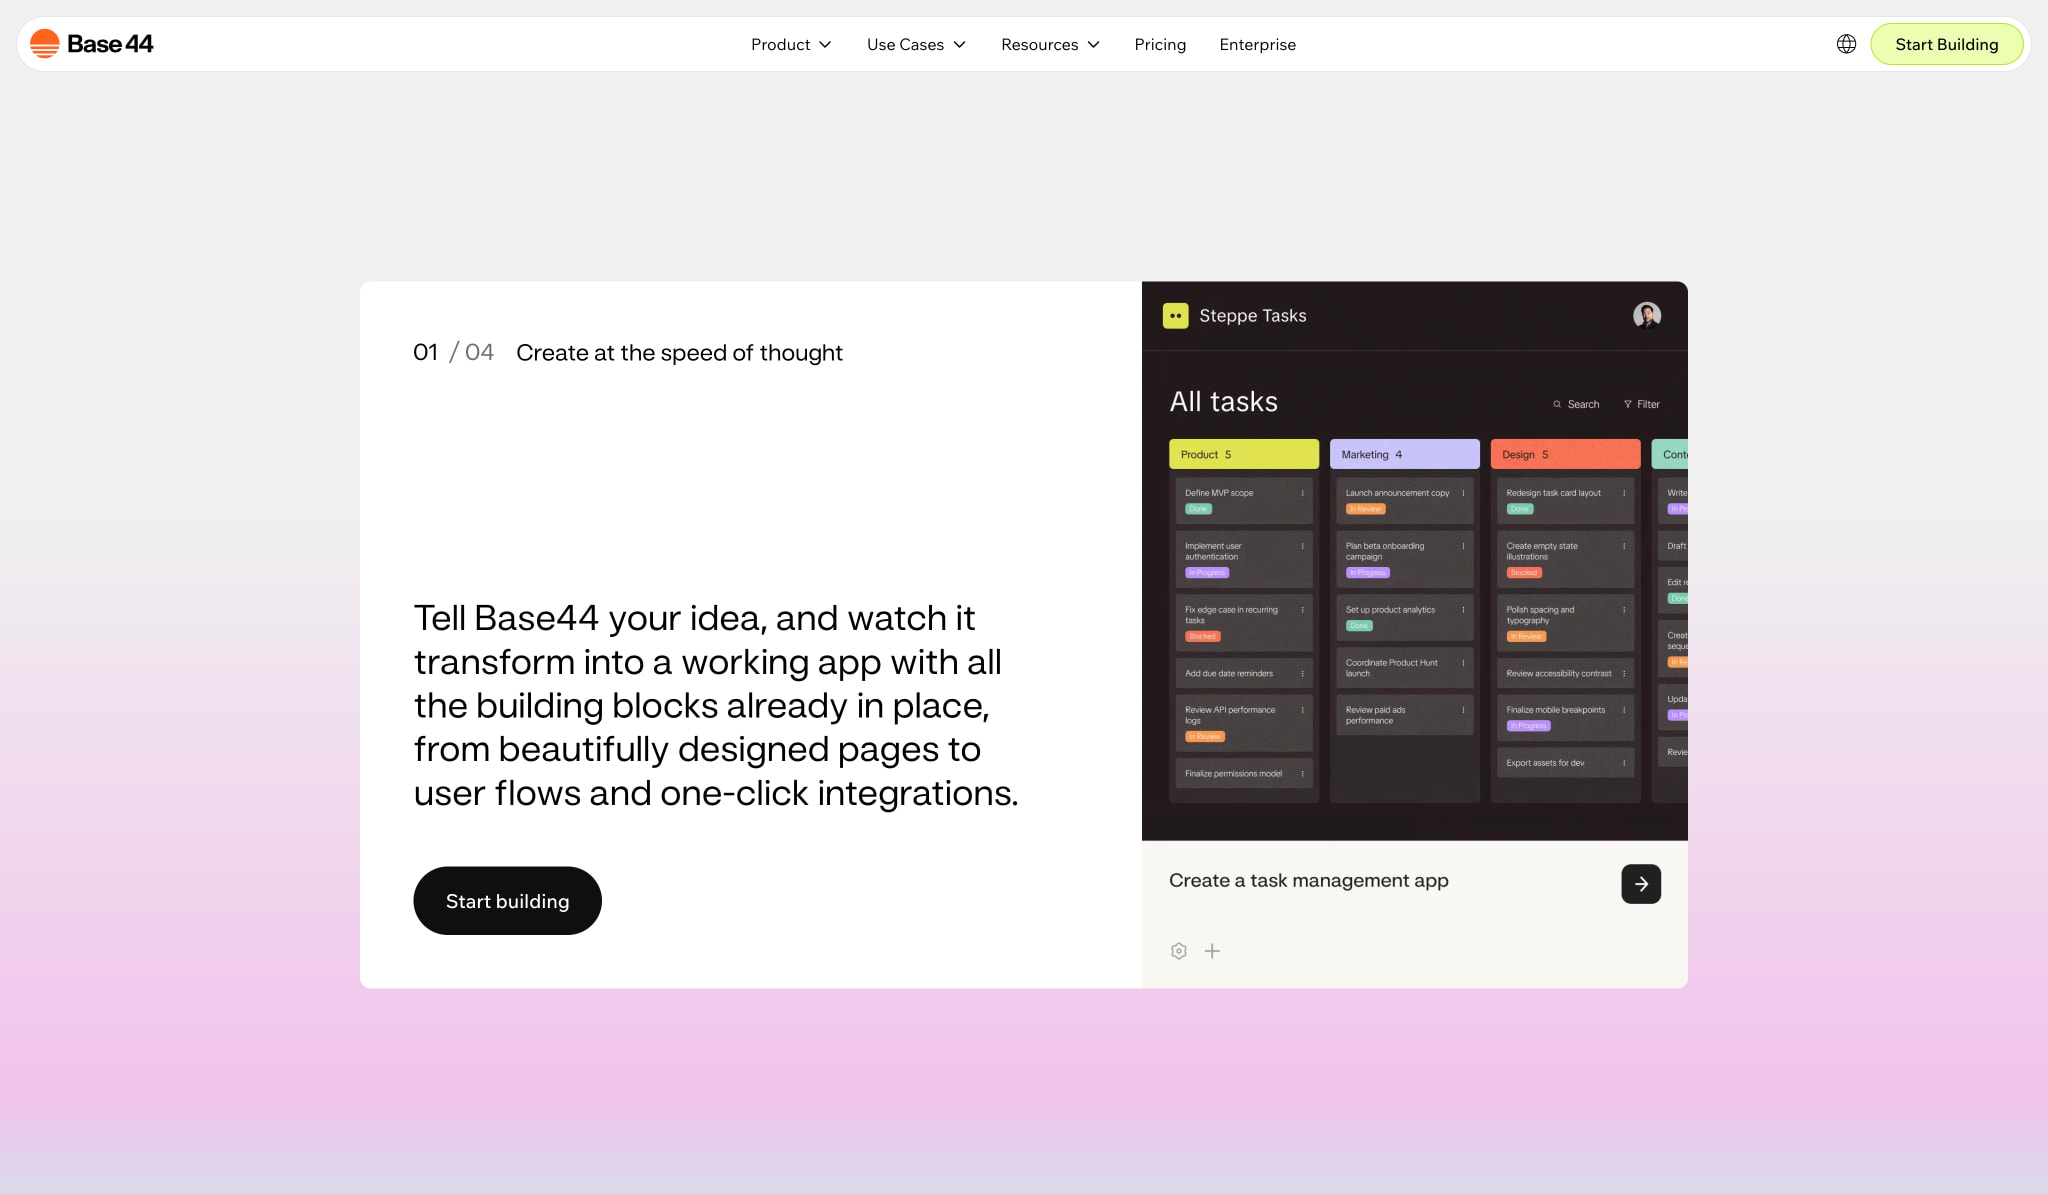The width and height of the screenshot is (2048, 1194).
Task: Click the Steppe Tasks yellow app icon
Action: click(1176, 316)
